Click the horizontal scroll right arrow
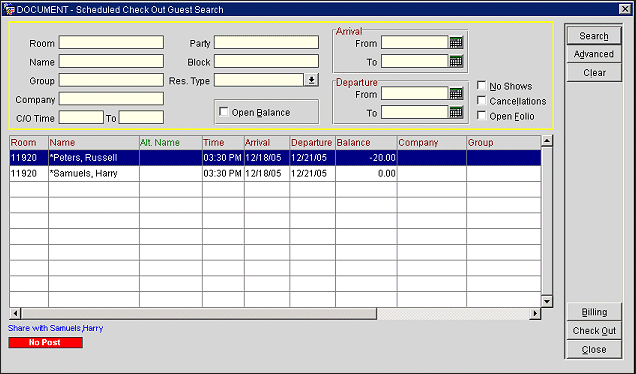This screenshot has width=636, height=374. click(x=535, y=313)
